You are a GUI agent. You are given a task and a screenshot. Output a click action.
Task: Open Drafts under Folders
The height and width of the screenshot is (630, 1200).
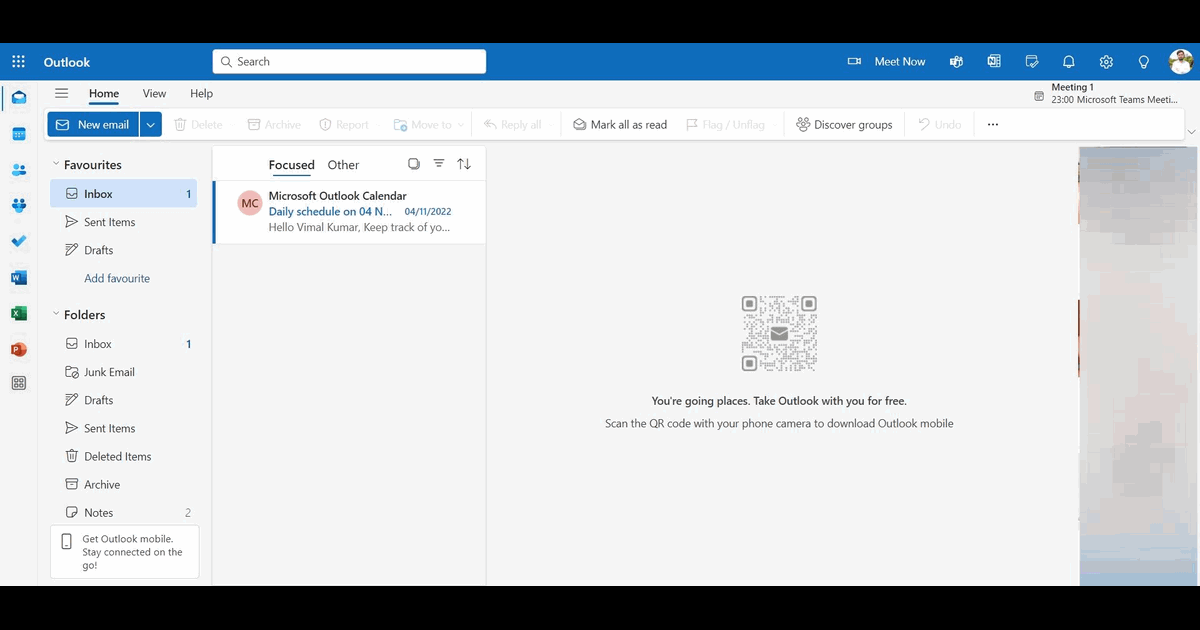tap(123, 400)
